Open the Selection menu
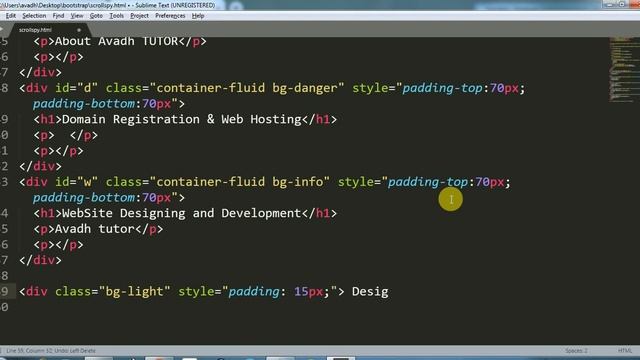 34,16
